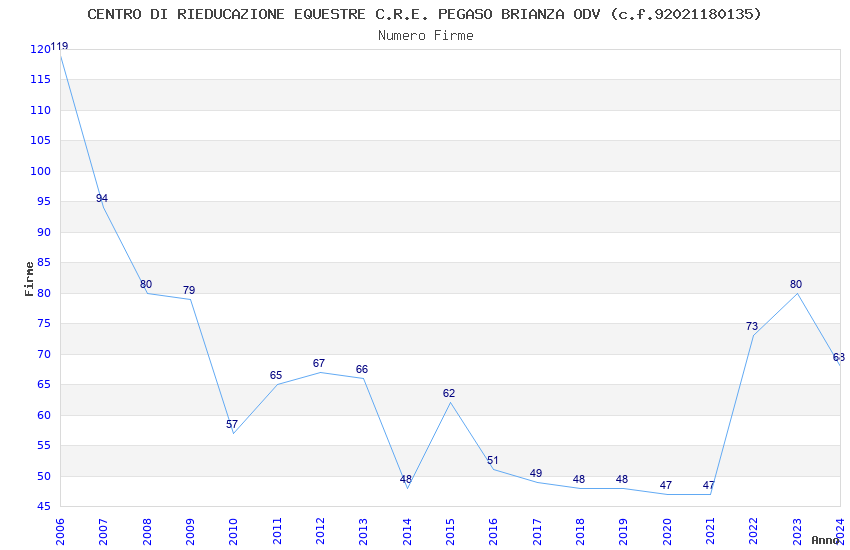
Task: Click the Numero Firme subtitle
Action: [x=426, y=36]
